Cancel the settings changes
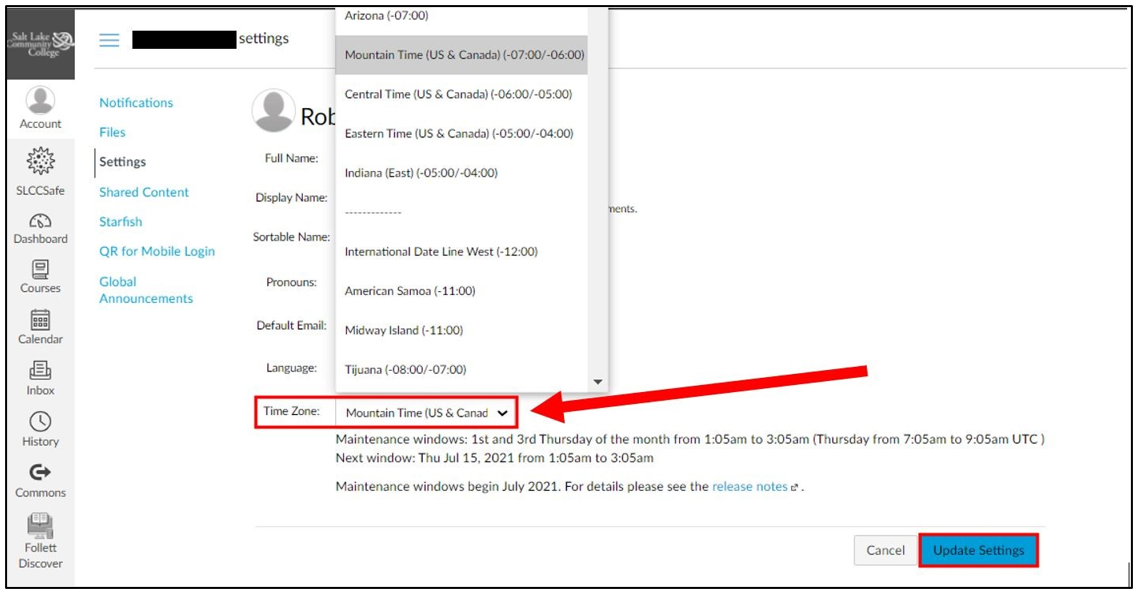1138x594 pixels. click(884, 550)
